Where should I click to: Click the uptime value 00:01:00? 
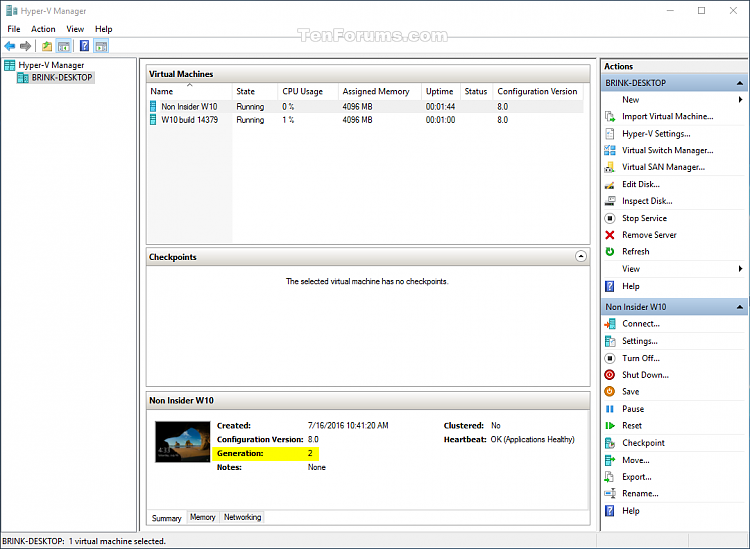(x=441, y=120)
